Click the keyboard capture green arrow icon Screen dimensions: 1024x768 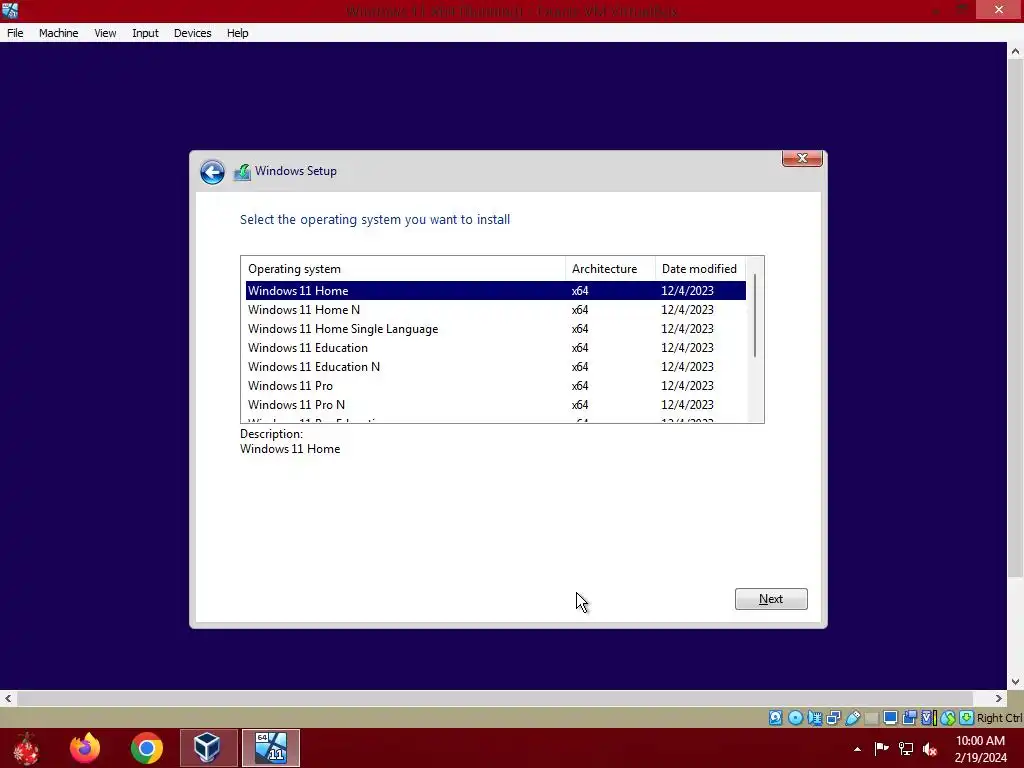pyautogui.click(x=967, y=718)
